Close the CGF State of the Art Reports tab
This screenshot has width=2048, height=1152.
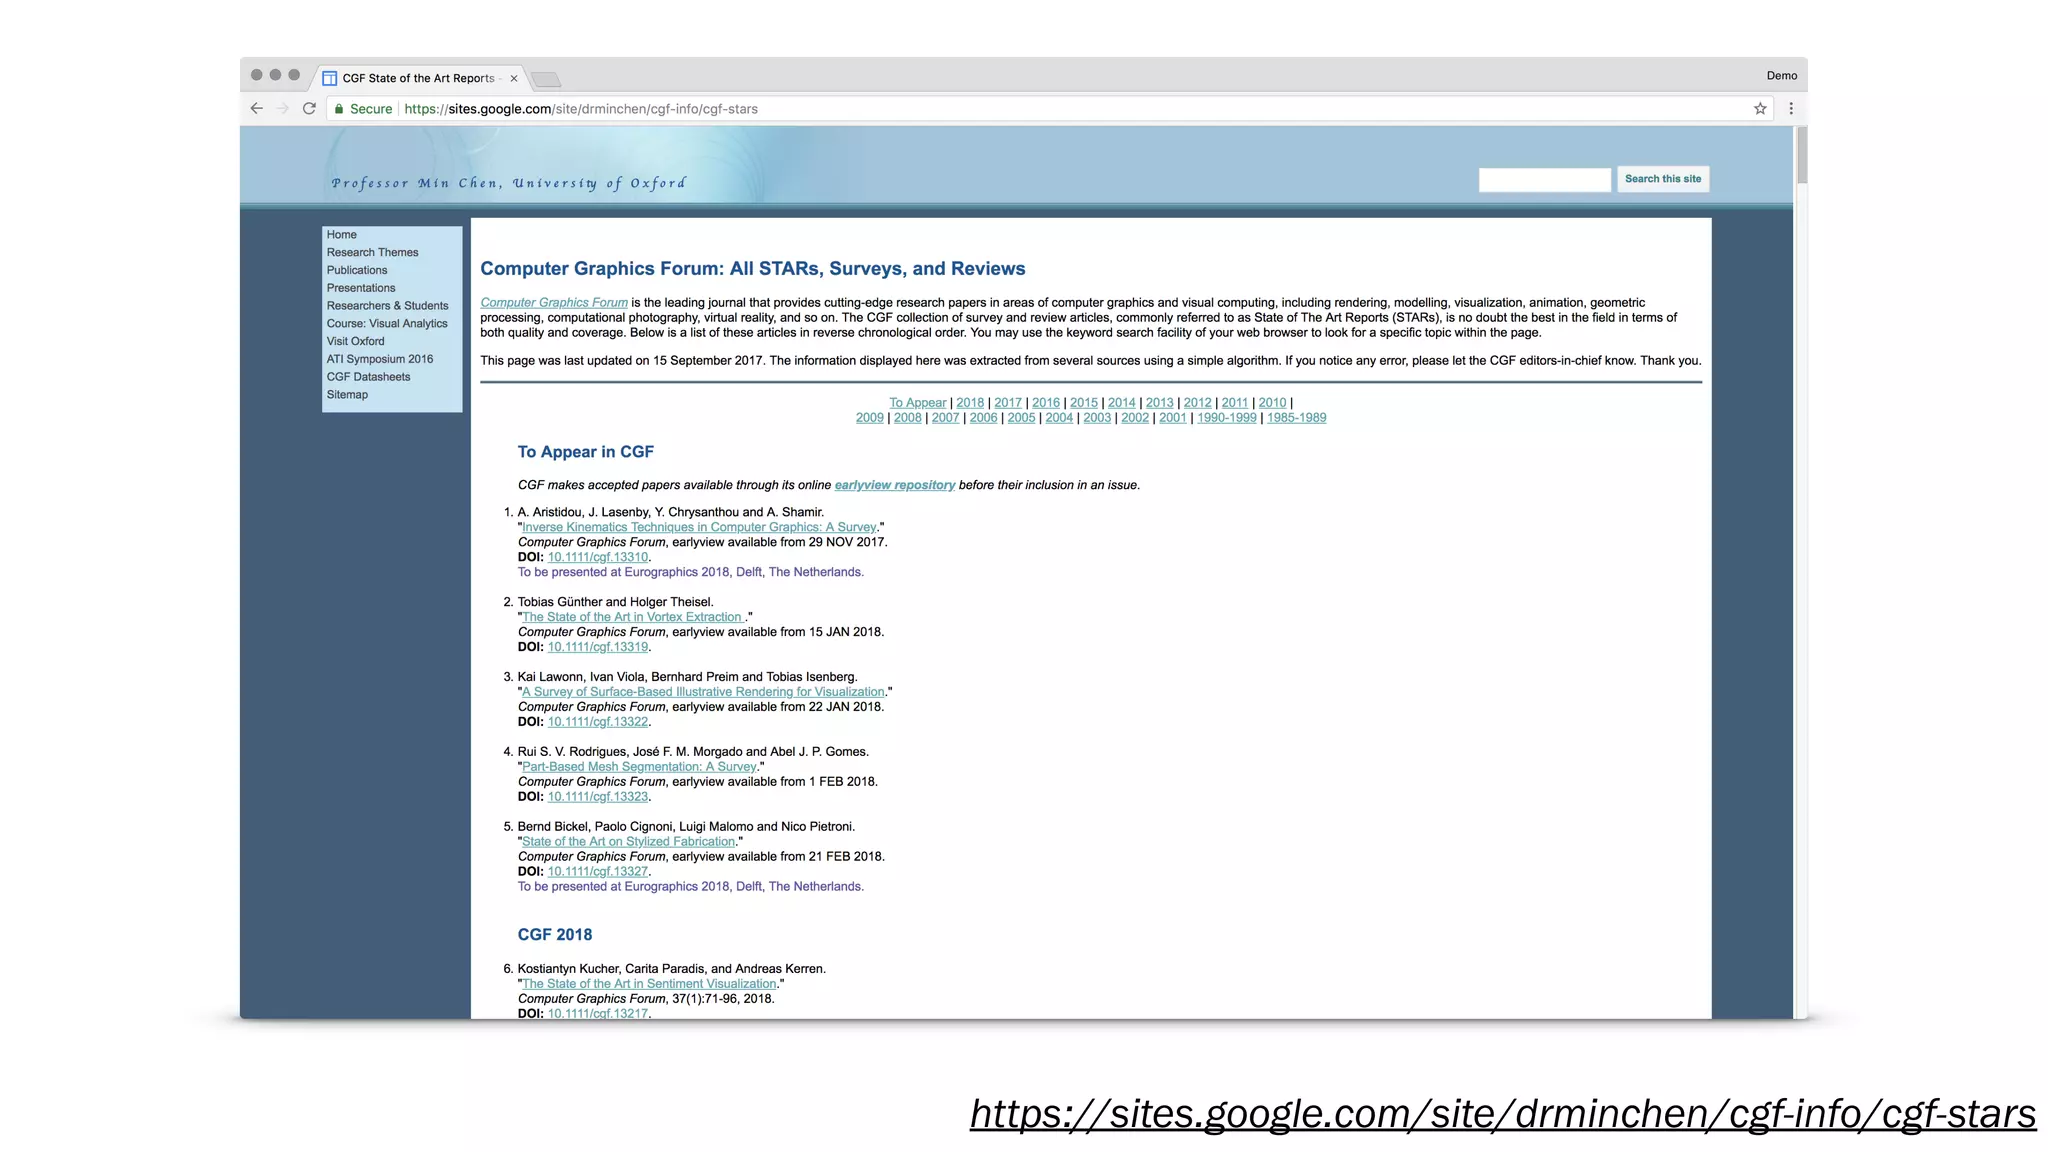tap(514, 78)
